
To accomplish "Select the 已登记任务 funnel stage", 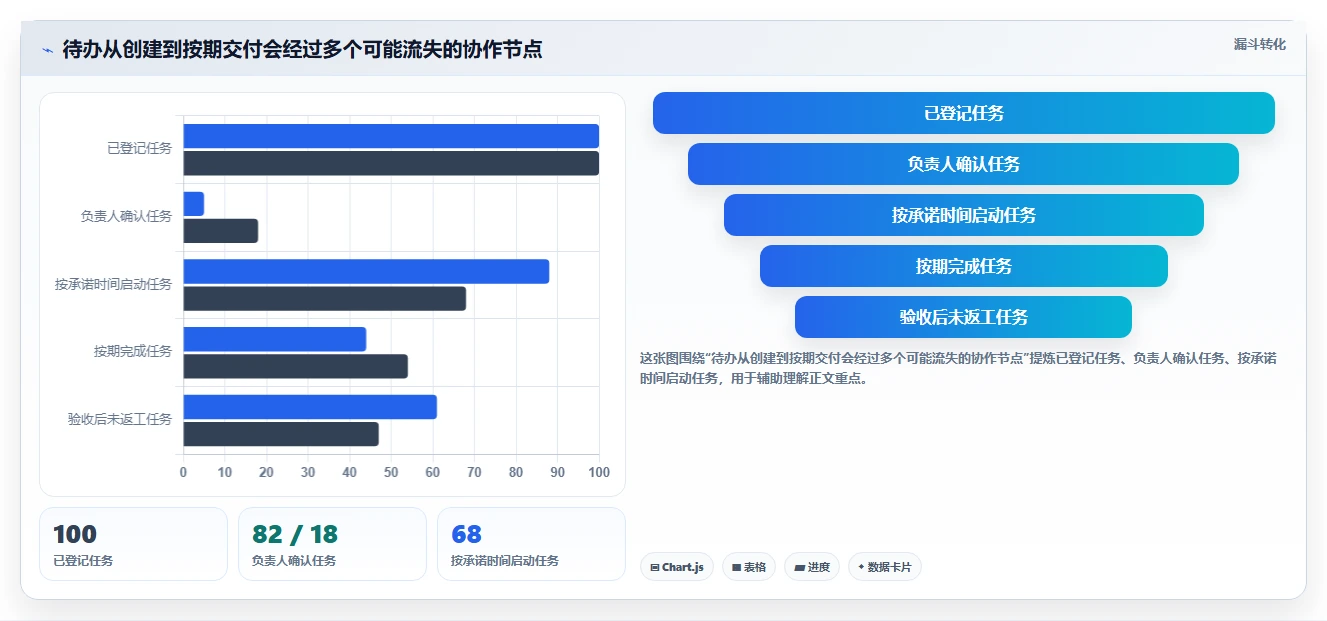I will (x=964, y=113).
